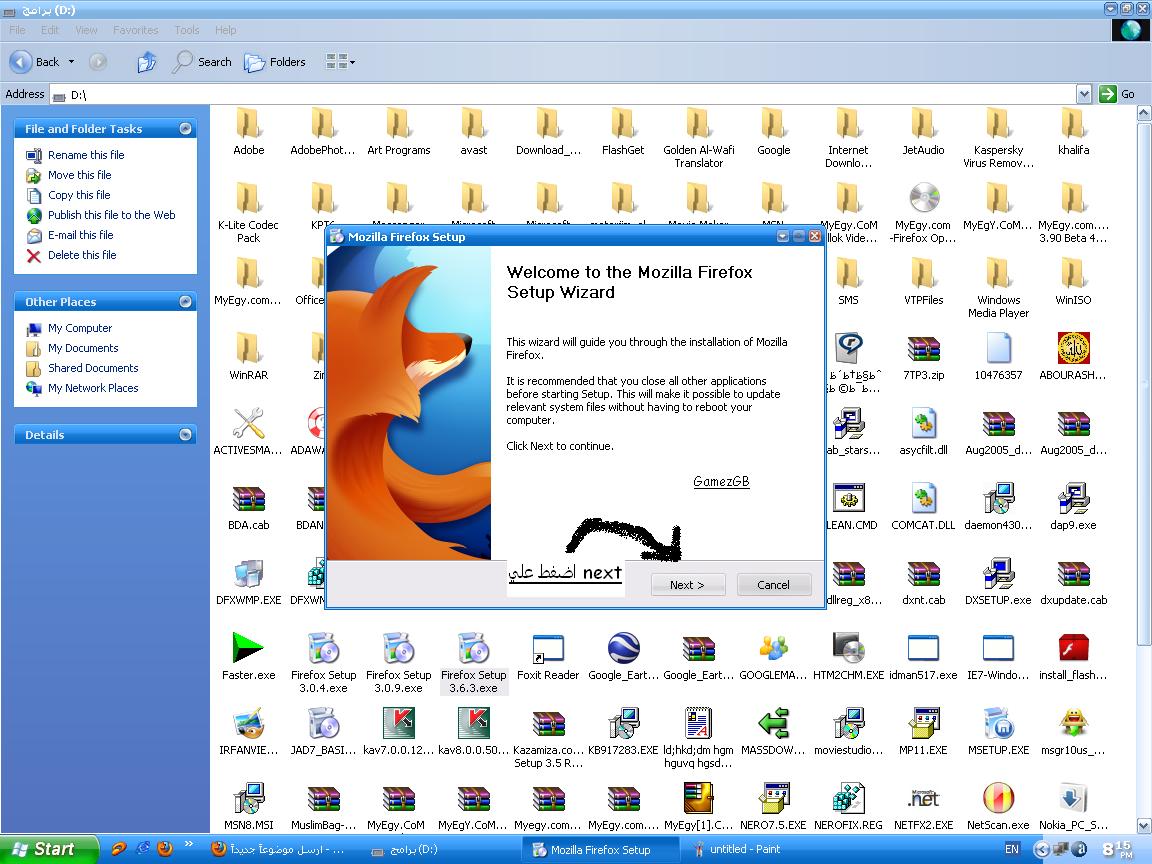
Task: Open the Tools menu
Action: tap(187, 30)
